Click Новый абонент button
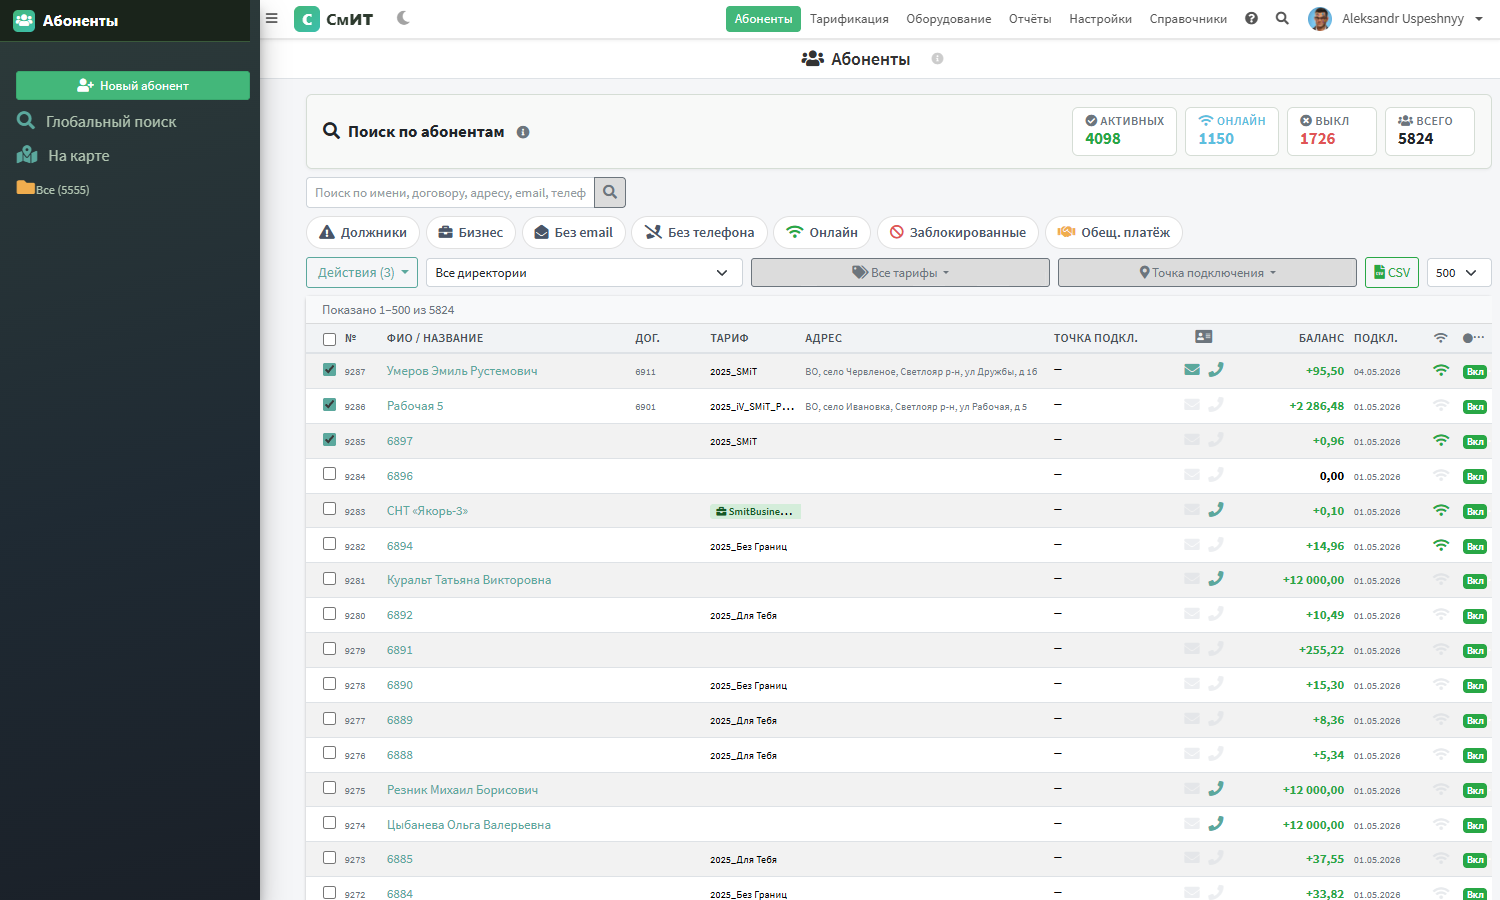Image resolution: width=1500 pixels, height=900 pixels. pos(133,85)
